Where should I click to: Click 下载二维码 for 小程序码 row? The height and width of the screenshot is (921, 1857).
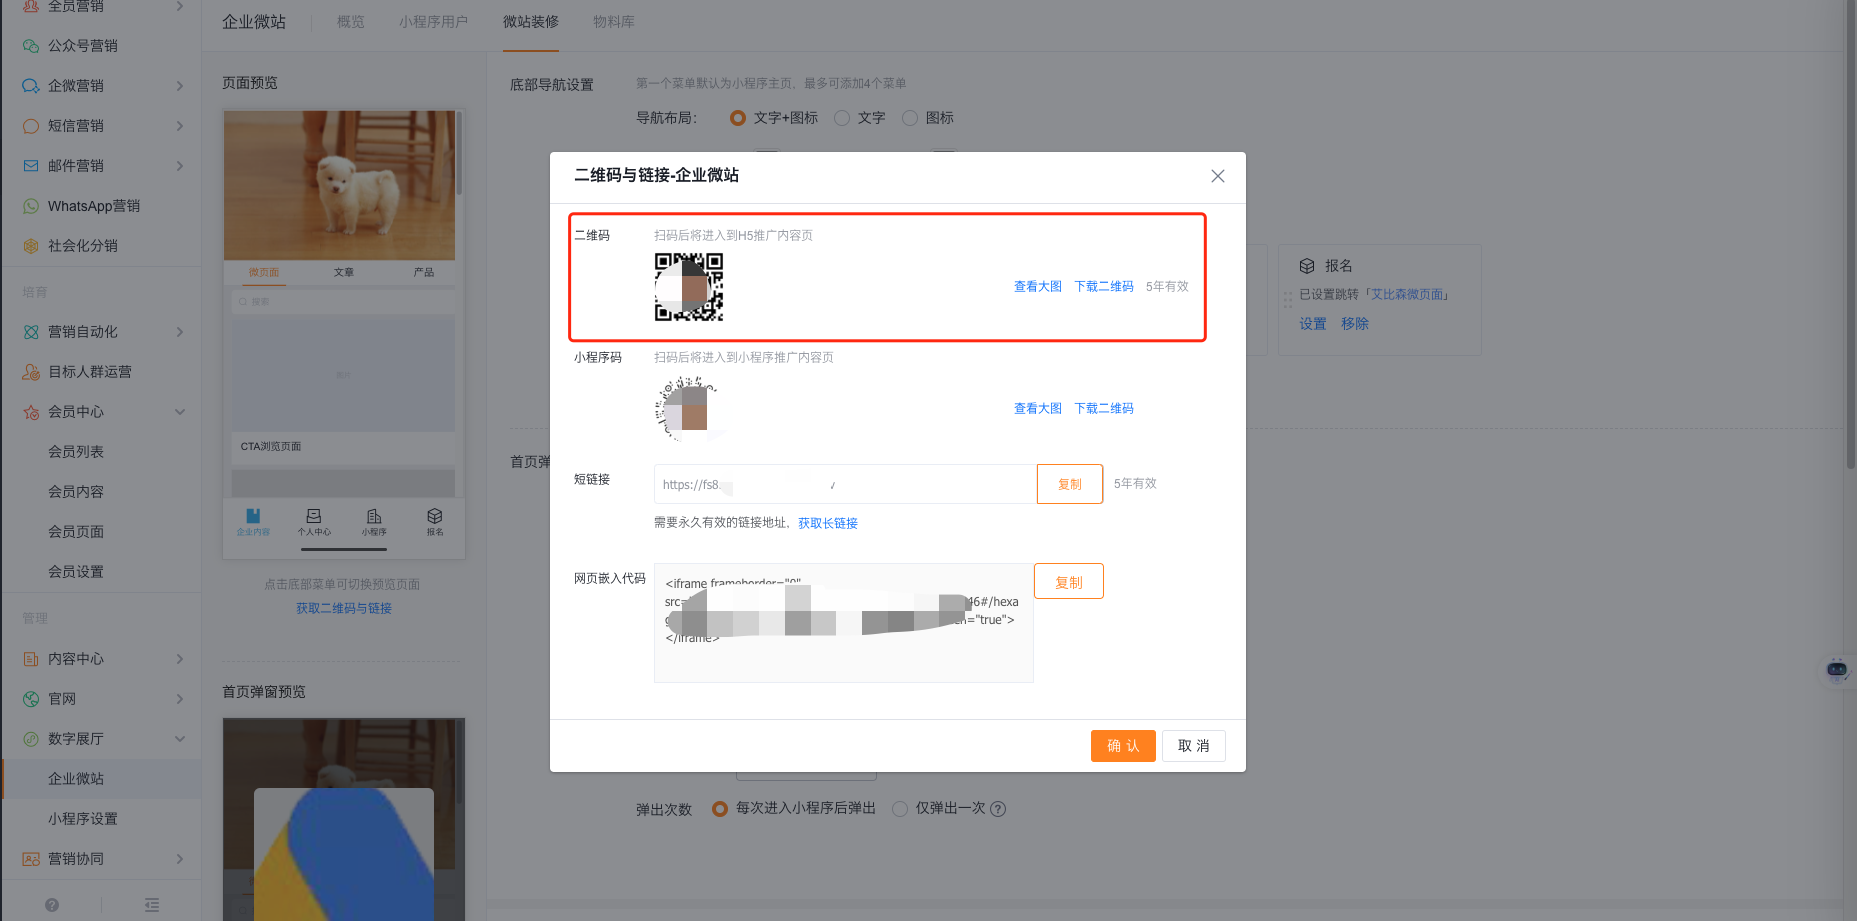[x=1104, y=409]
